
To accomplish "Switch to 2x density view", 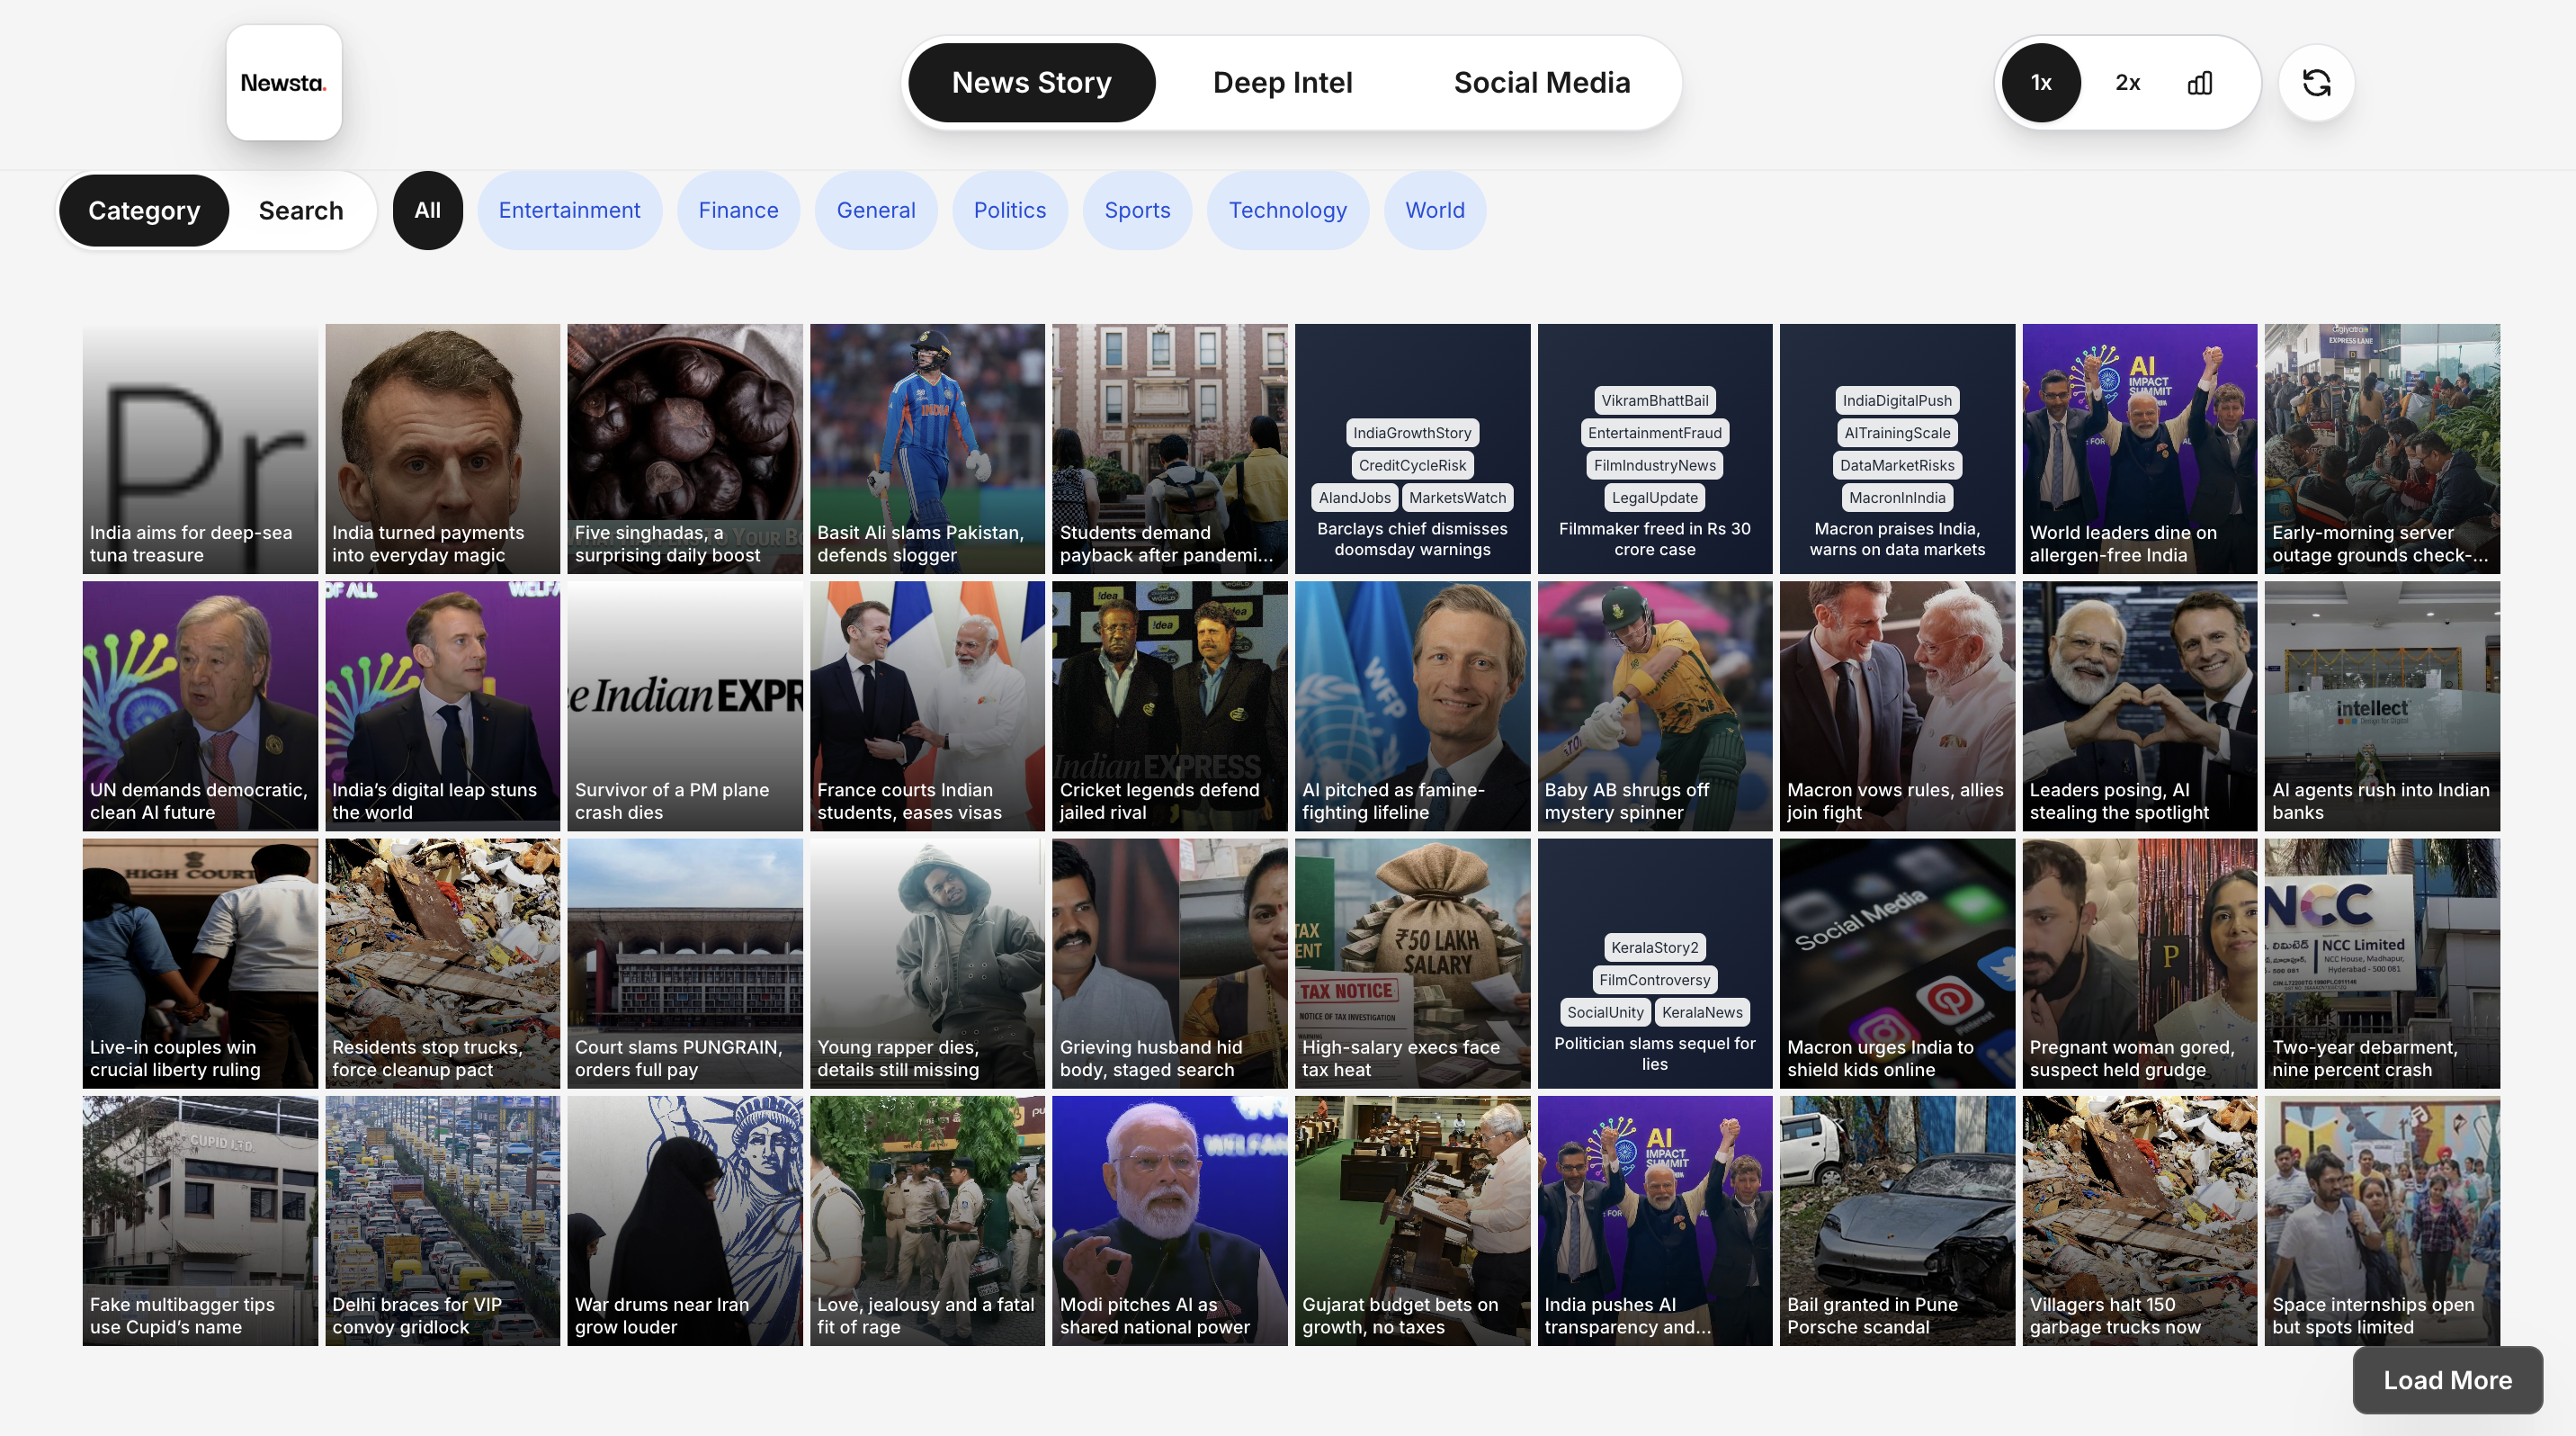I will pyautogui.click(x=2127, y=83).
